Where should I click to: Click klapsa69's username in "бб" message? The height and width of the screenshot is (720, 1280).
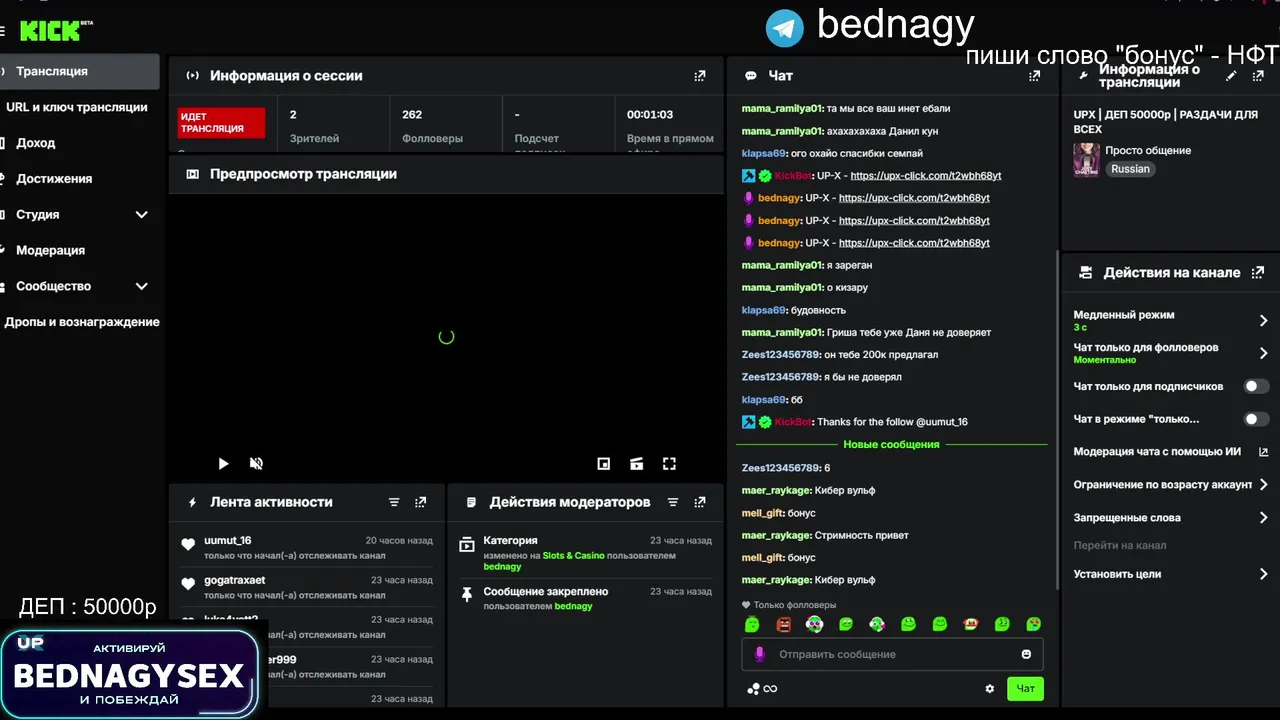(764, 400)
